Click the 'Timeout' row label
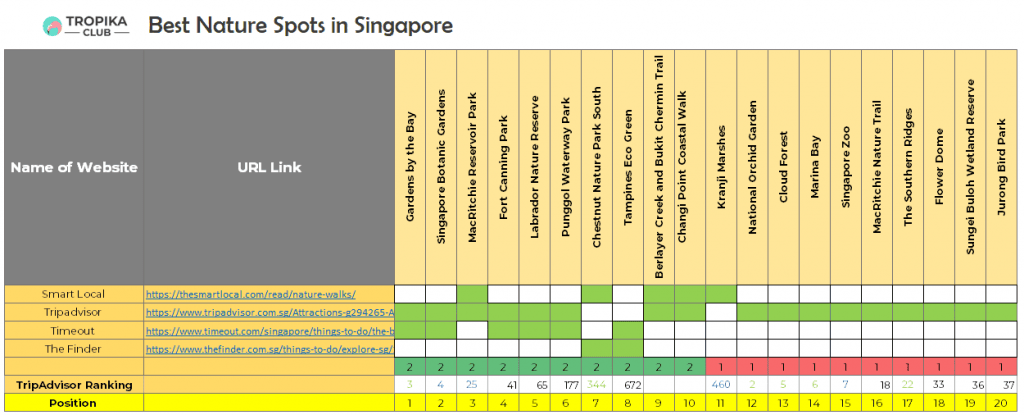 pos(74,331)
